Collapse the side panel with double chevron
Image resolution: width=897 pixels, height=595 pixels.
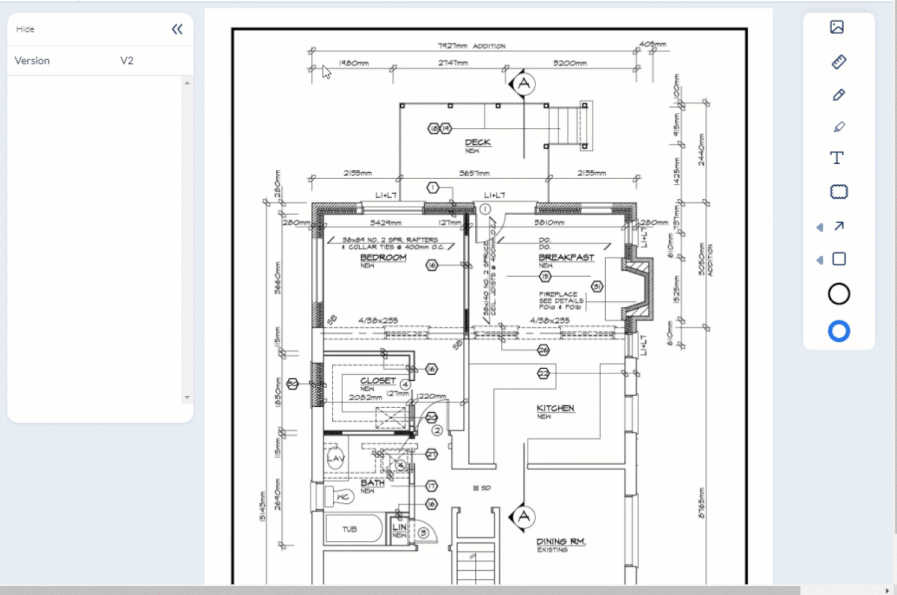point(177,29)
